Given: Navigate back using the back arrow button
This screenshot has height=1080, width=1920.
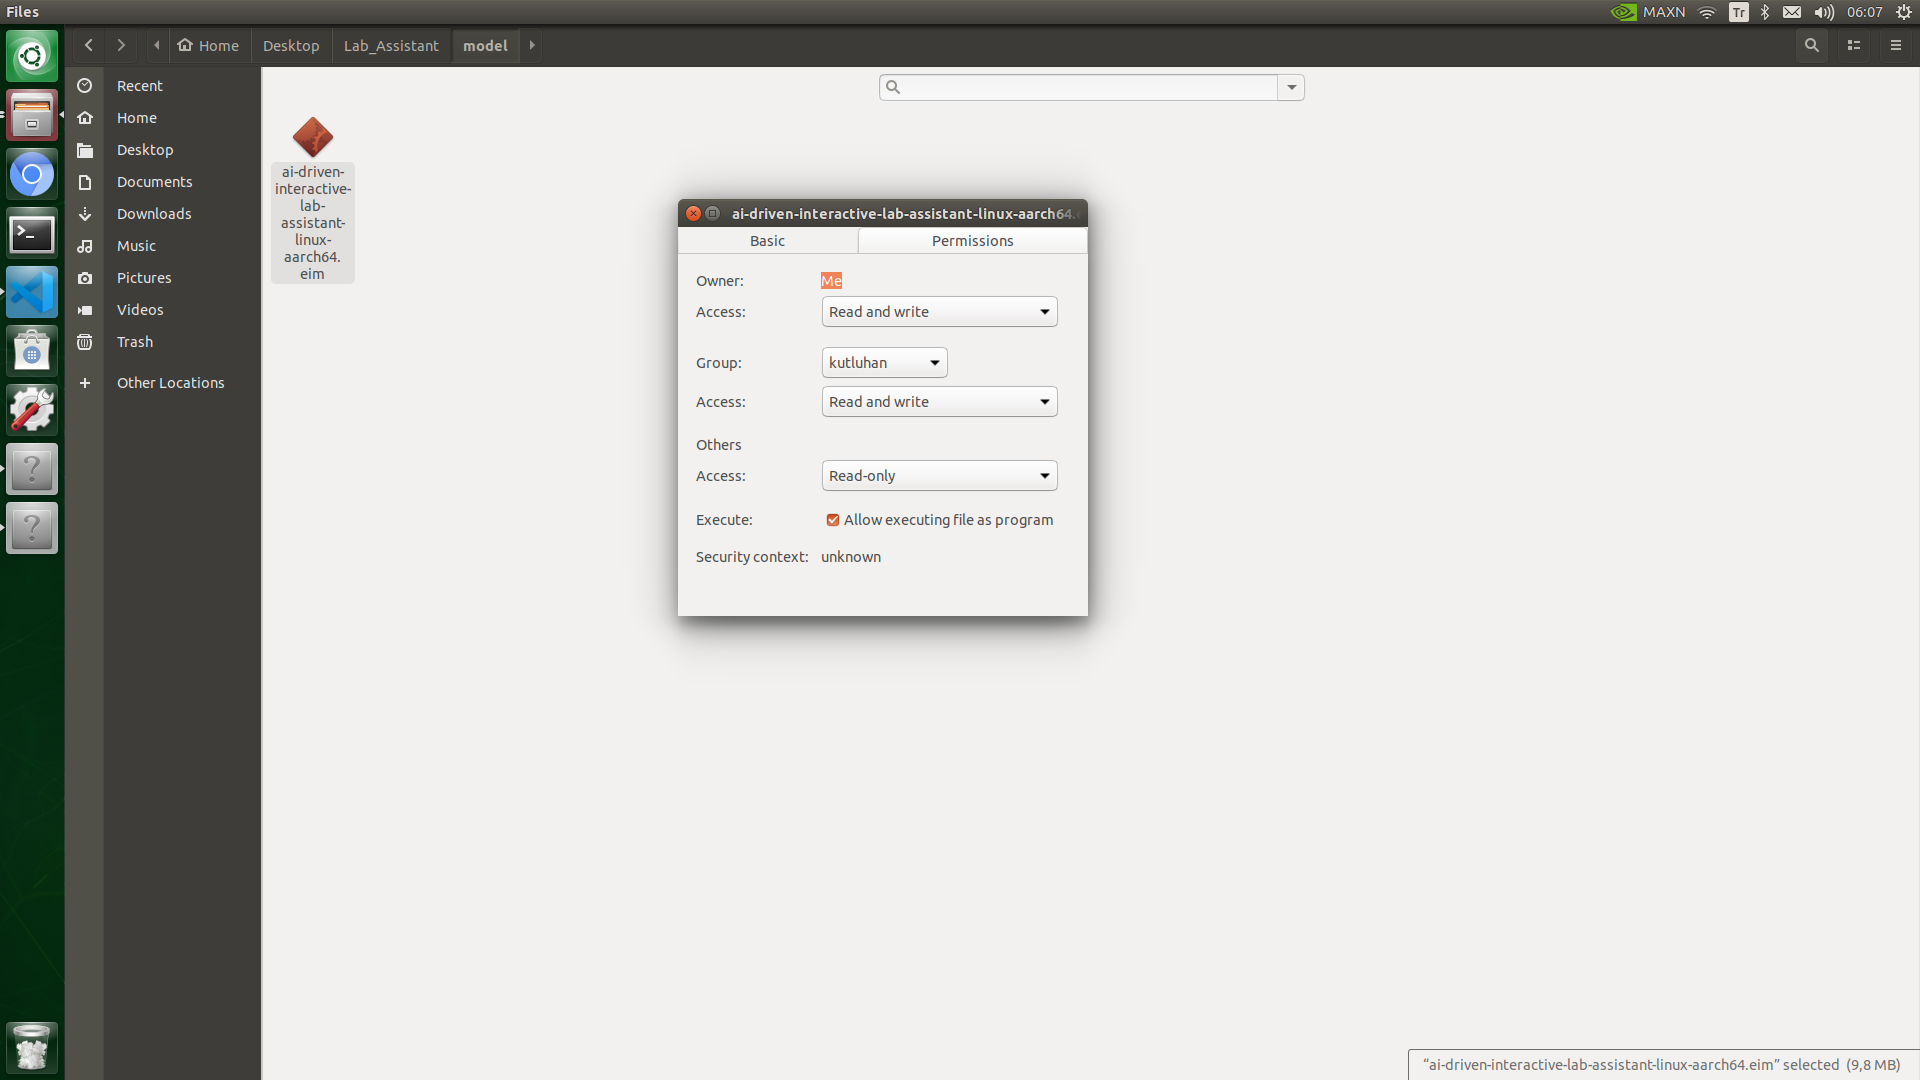Looking at the screenshot, I should (x=88, y=44).
